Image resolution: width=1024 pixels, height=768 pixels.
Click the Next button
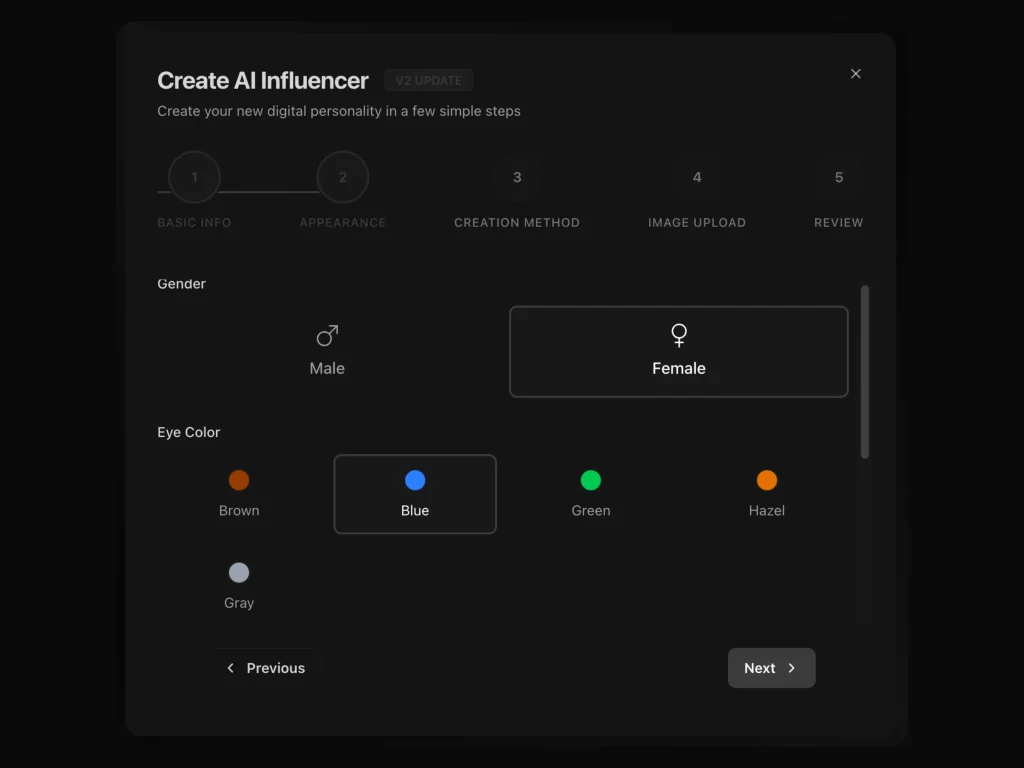point(771,668)
